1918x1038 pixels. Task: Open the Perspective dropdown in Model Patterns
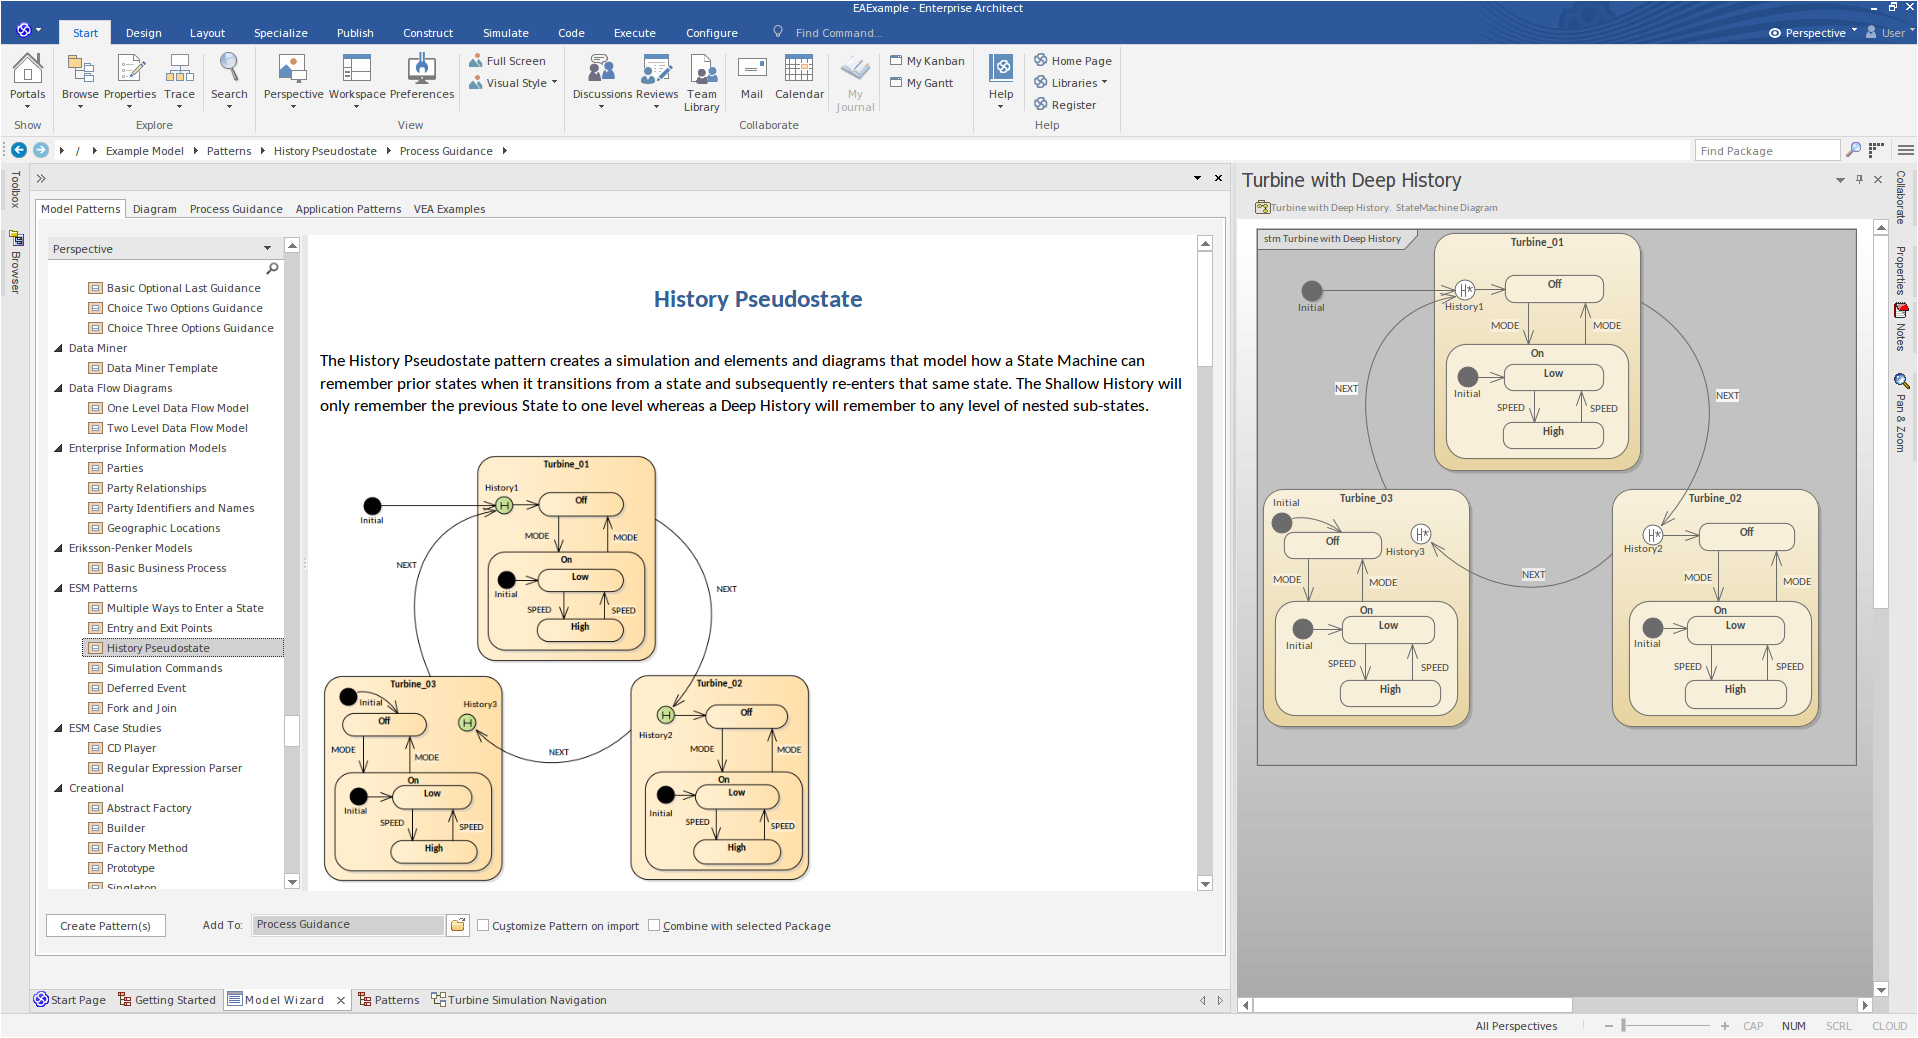(267, 248)
